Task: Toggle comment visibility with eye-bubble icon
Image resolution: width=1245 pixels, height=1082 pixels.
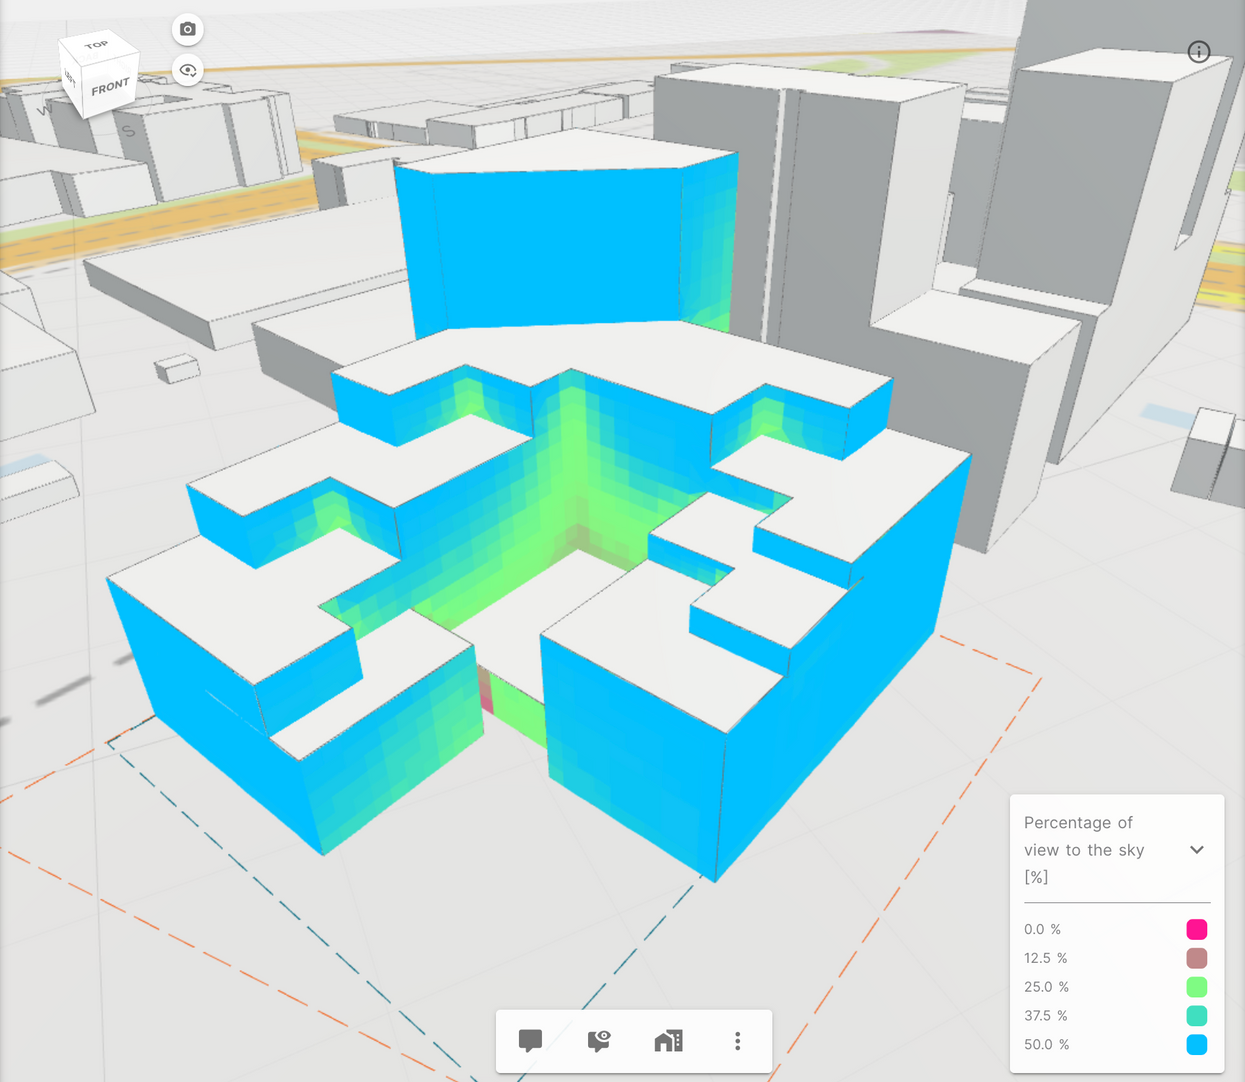Action: (599, 1041)
